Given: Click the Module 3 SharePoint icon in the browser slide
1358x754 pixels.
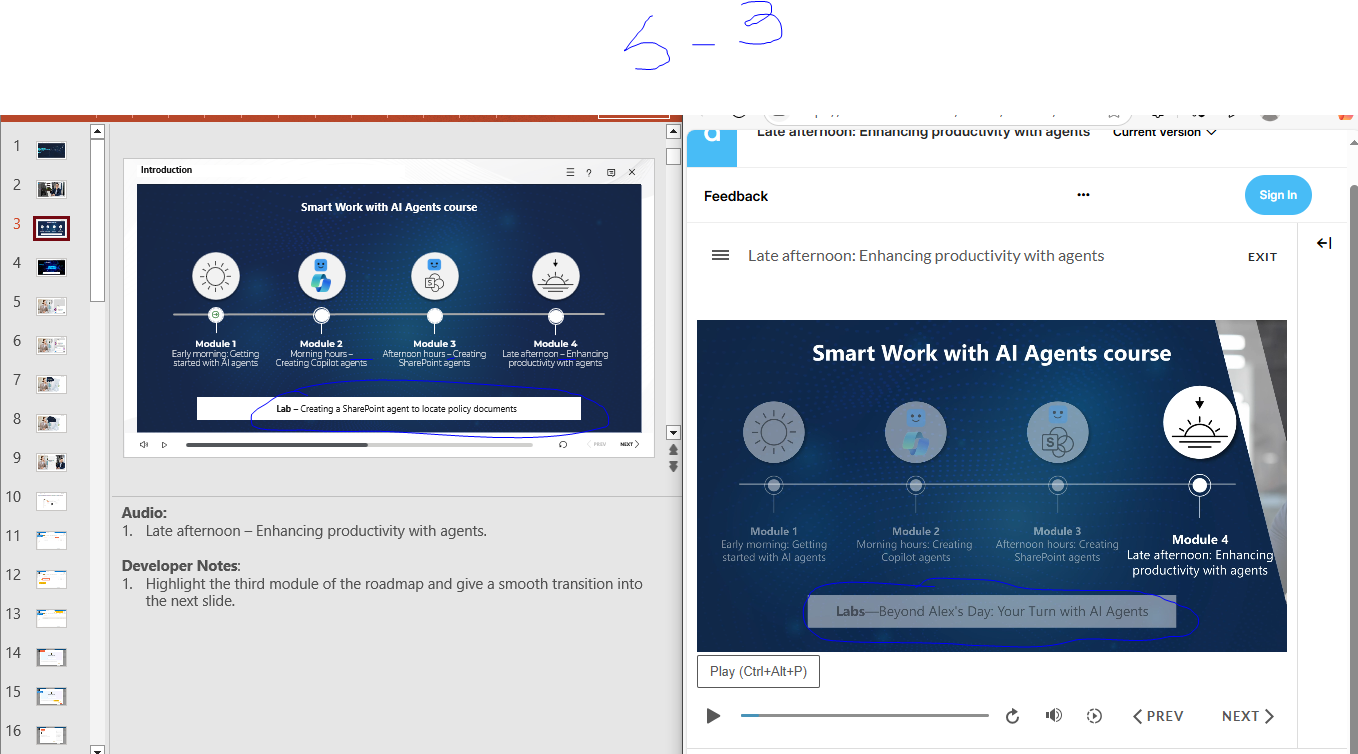Looking at the screenshot, I should pyautogui.click(x=1058, y=432).
